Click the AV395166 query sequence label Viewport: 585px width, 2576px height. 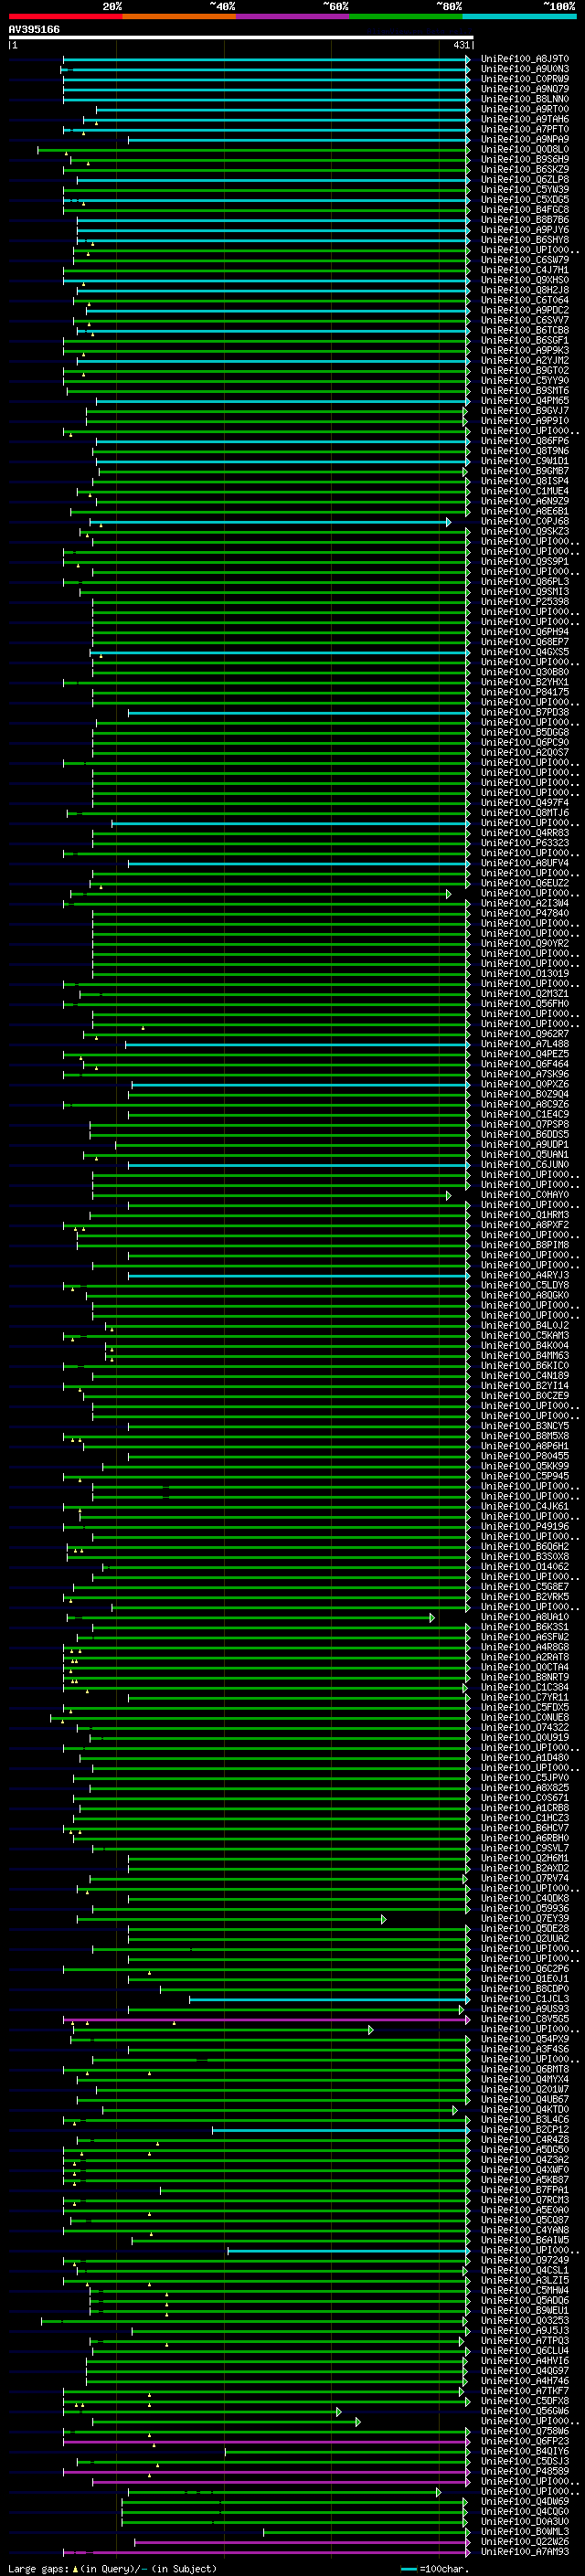(34, 29)
